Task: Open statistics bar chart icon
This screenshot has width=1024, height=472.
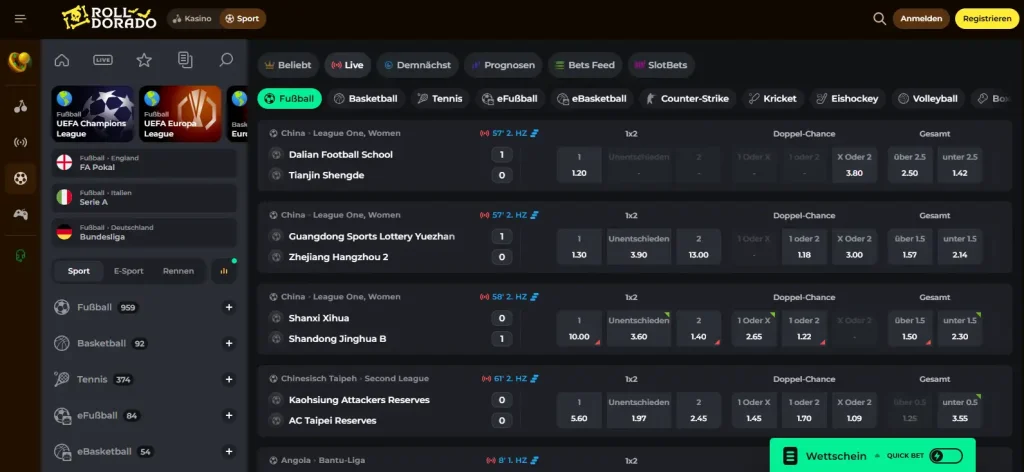Action: pos(224,271)
